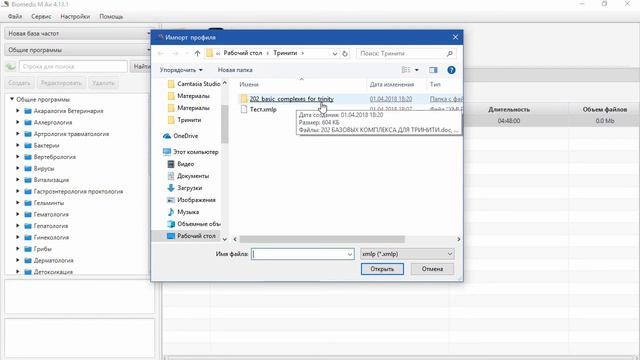Open the Общие программы dropdown
The width and height of the screenshot is (640, 360).
[79, 50]
